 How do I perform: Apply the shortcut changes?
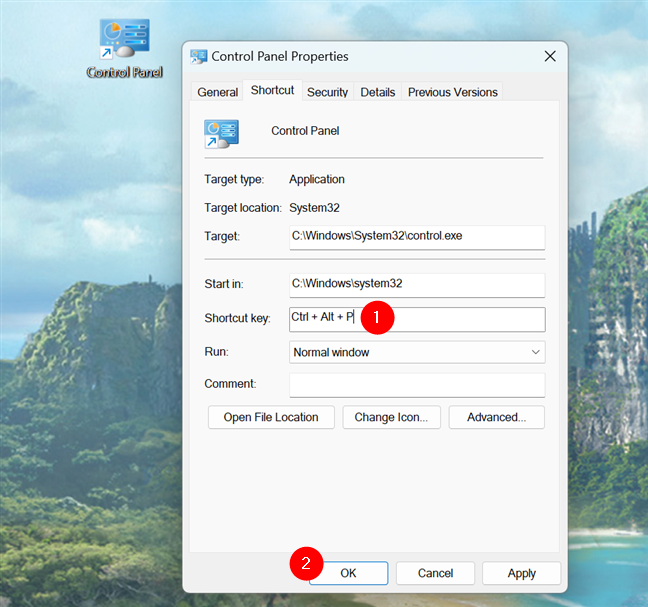pos(522,573)
